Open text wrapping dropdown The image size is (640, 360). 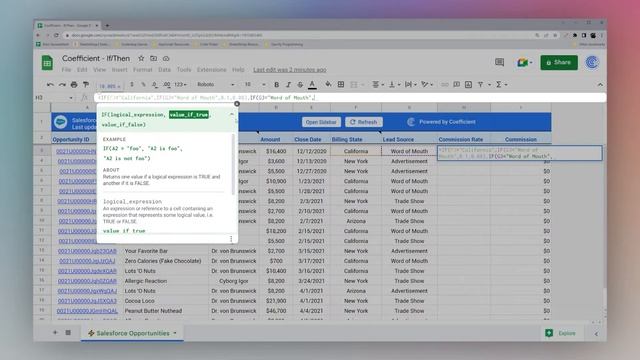[x=410, y=84]
